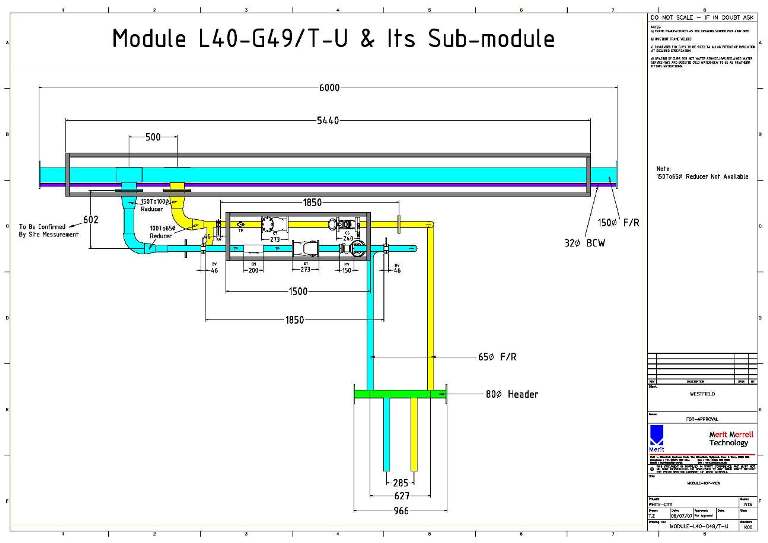Select the drawing number 'MODULE-L40-G49/T-U' in the title block
The width and height of the screenshot is (768, 543).
tap(699, 526)
